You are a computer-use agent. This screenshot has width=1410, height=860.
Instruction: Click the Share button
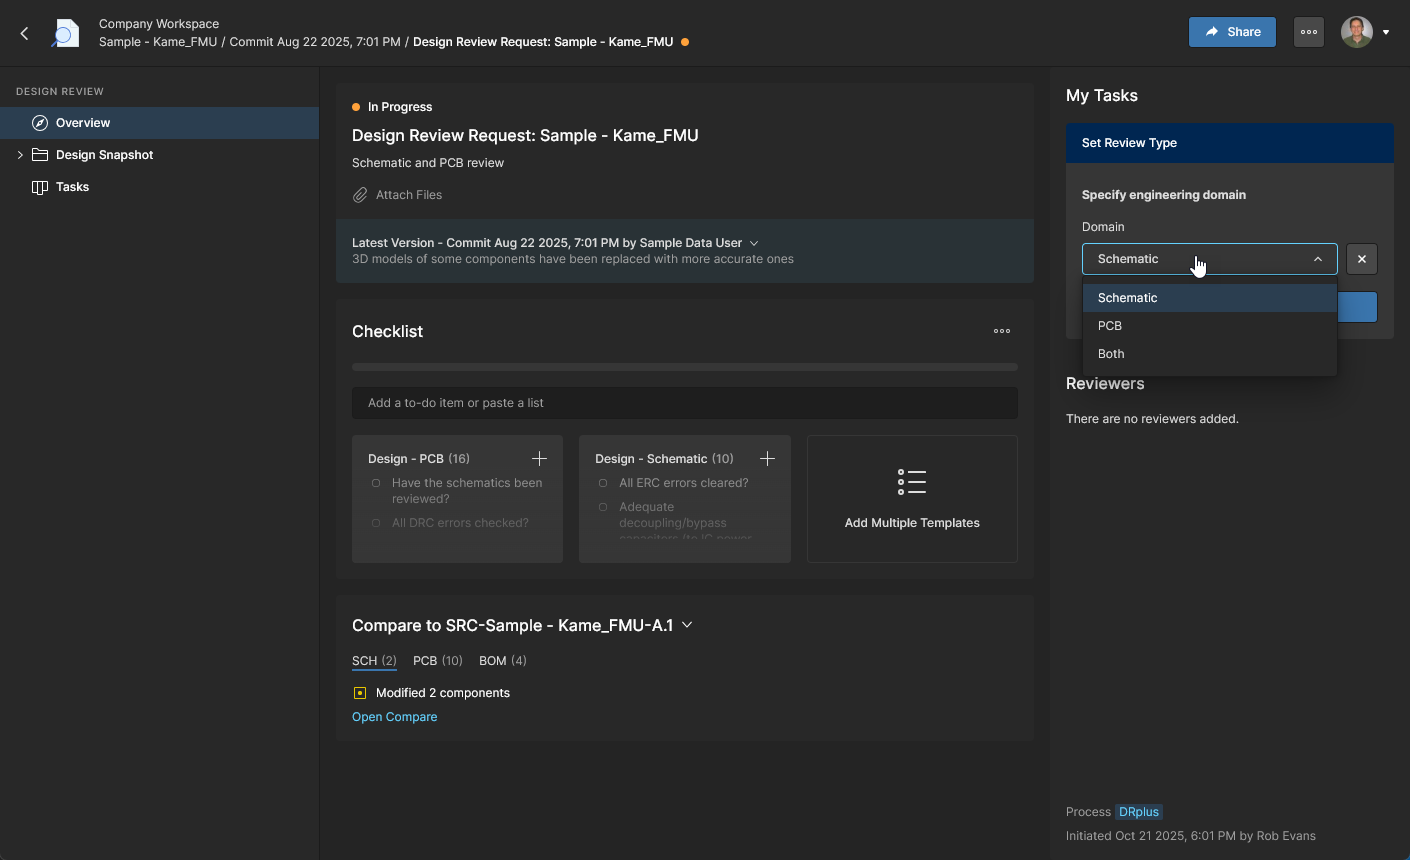point(1232,32)
